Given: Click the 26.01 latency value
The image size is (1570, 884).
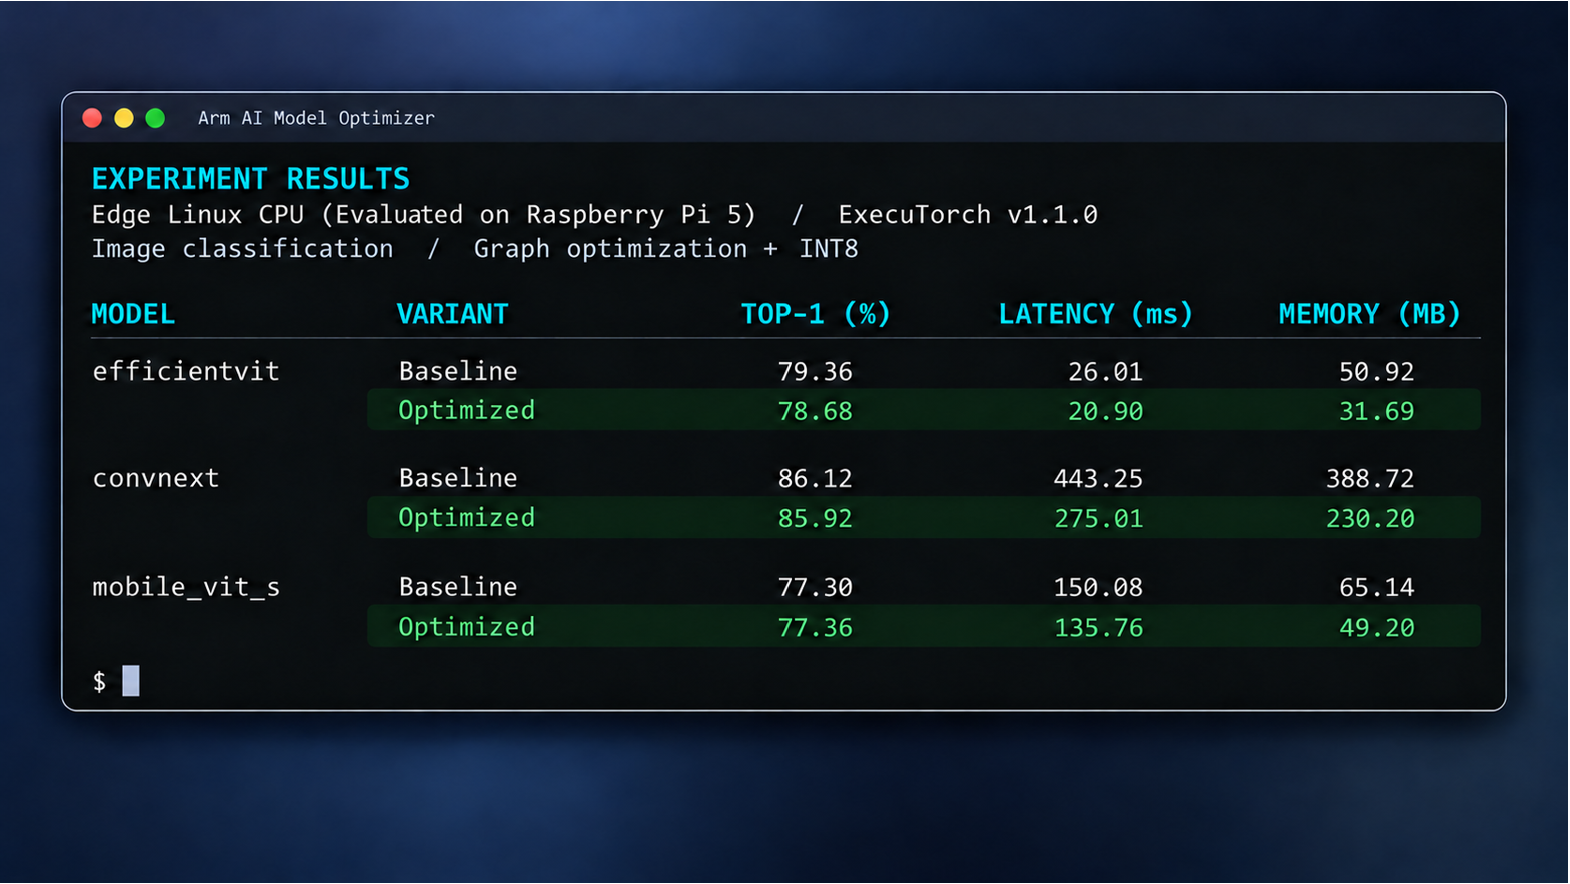Looking at the screenshot, I should (x=1105, y=372).
